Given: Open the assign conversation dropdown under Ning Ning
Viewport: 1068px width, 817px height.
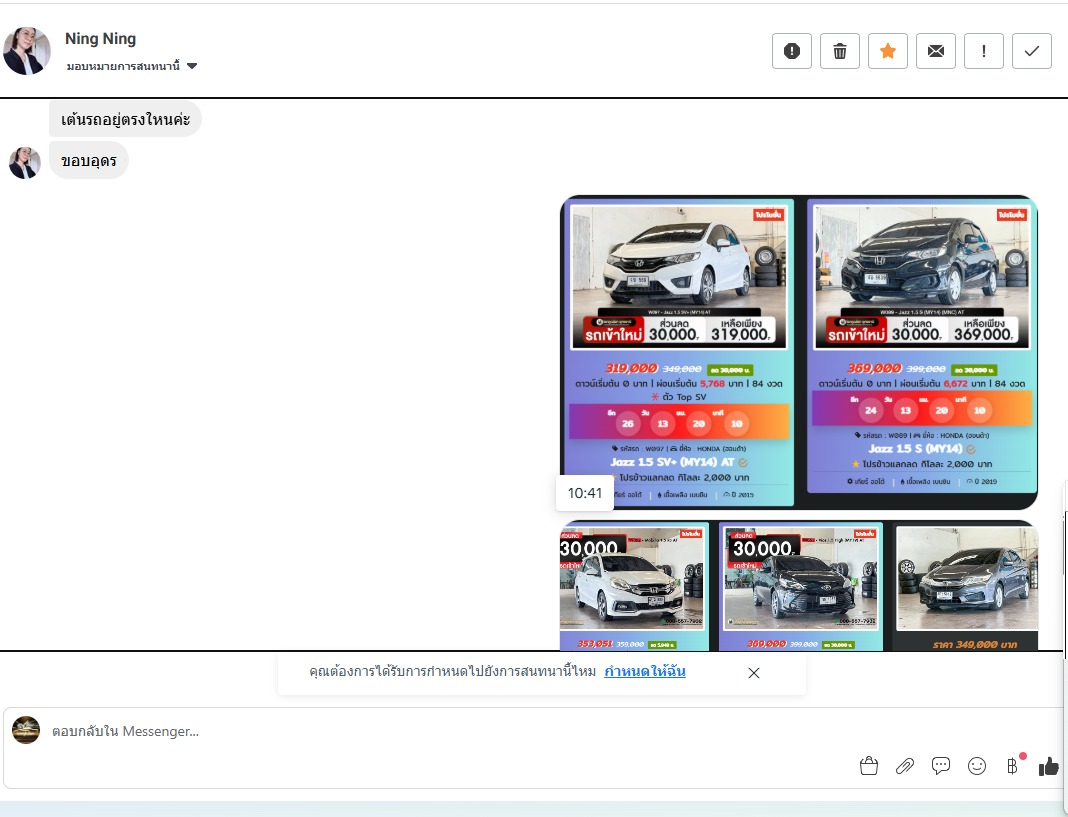Looking at the screenshot, I should point(132,66).
